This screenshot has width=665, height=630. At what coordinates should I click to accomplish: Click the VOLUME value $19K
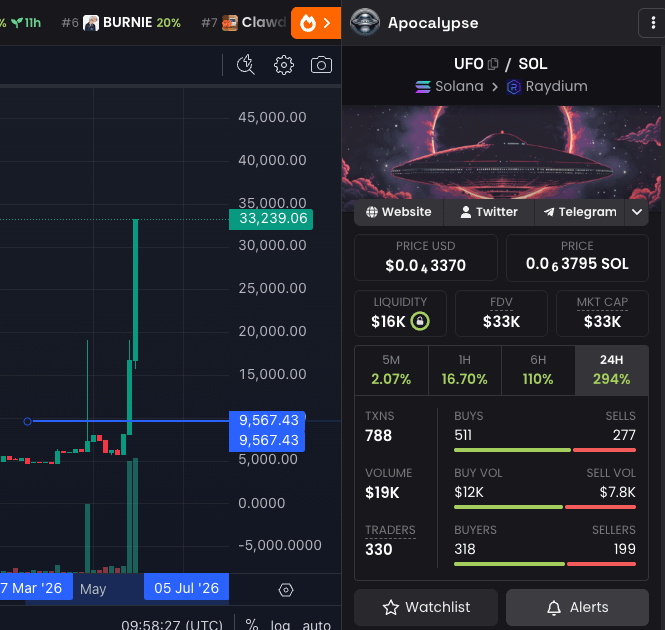pyautogui.click(x=382, y=493)
